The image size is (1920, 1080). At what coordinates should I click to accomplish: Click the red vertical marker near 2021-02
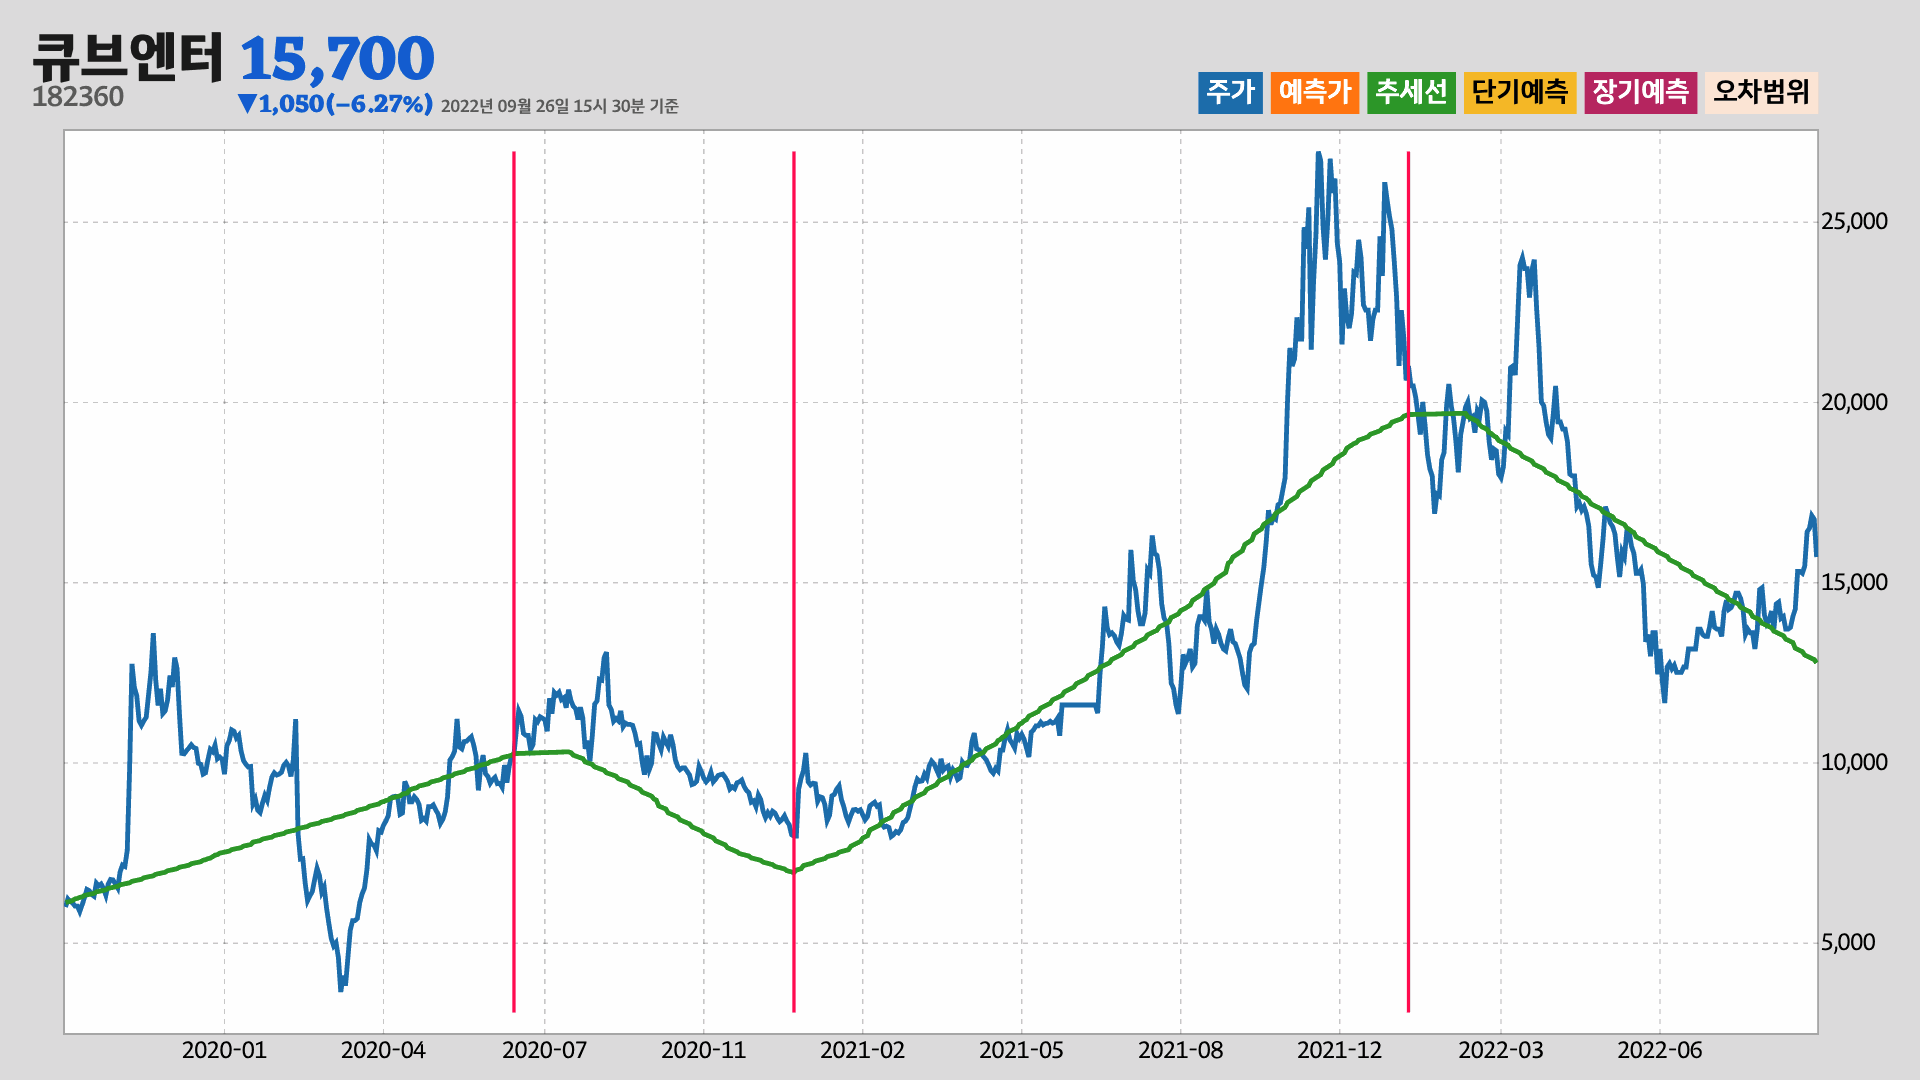(x=794, y=582)
